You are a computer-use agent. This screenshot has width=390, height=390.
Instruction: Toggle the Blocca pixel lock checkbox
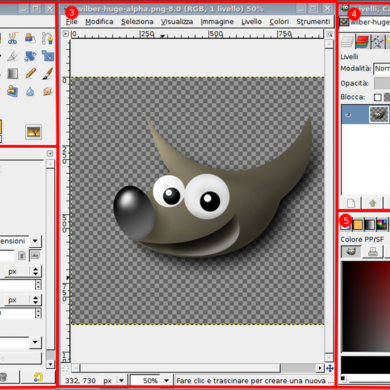tap(377, 97)
